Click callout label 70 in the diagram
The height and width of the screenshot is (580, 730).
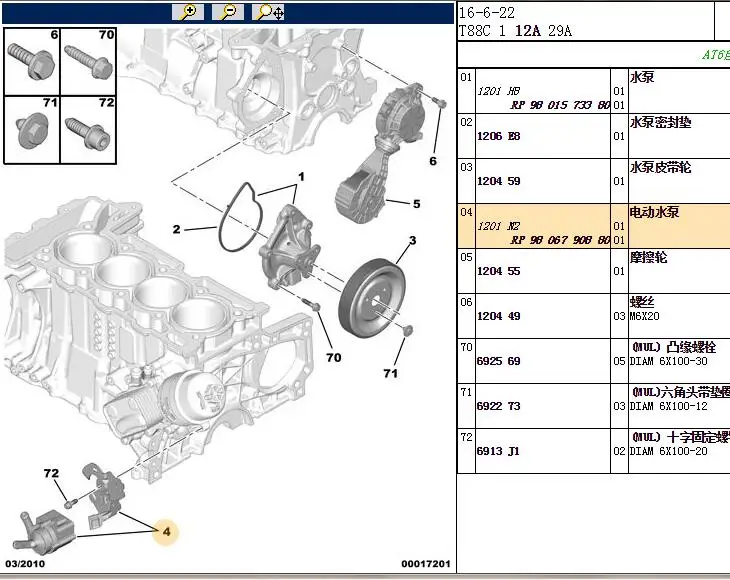click(x=333, y=357)
